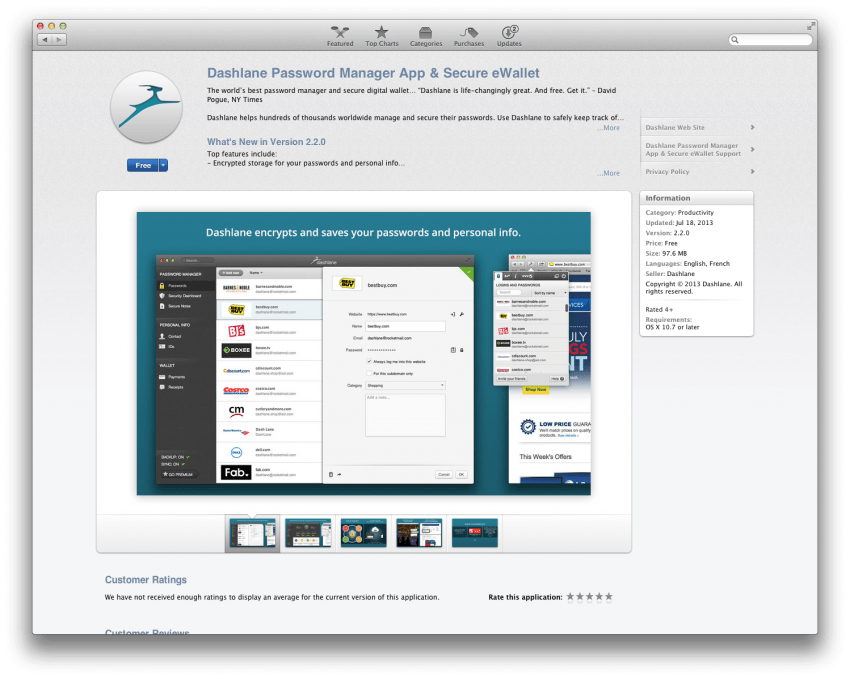Rate the application one star

pyautogui.click(x=570, y=597)
